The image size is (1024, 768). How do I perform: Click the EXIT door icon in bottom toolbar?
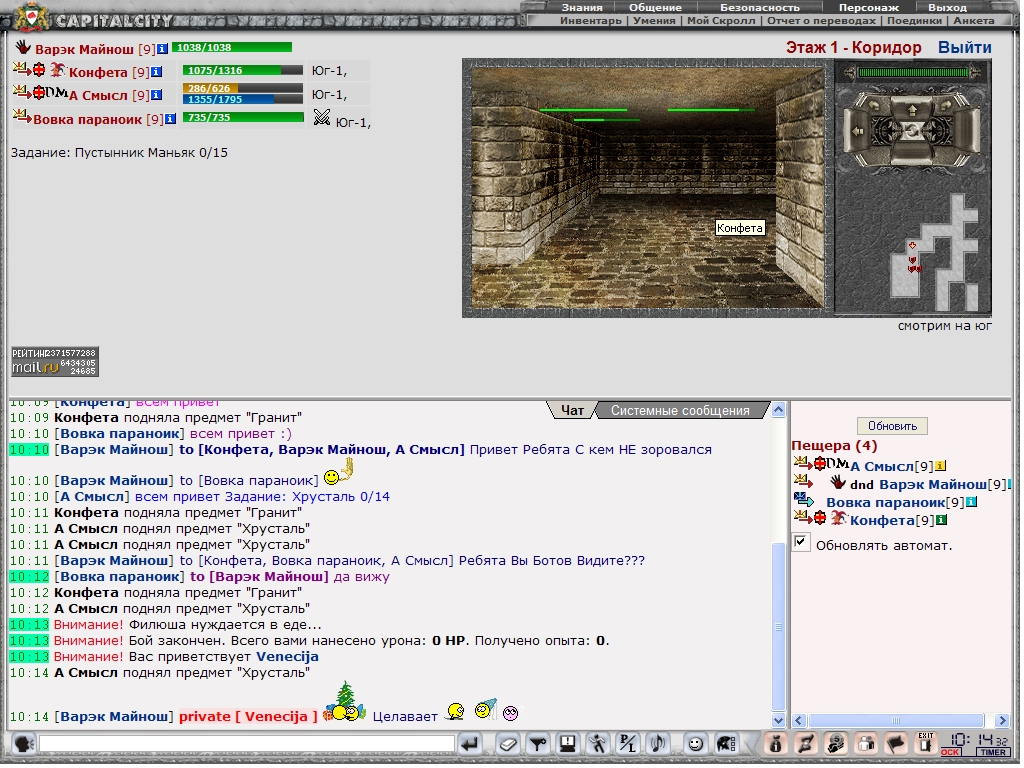click(x=926, y=743)
